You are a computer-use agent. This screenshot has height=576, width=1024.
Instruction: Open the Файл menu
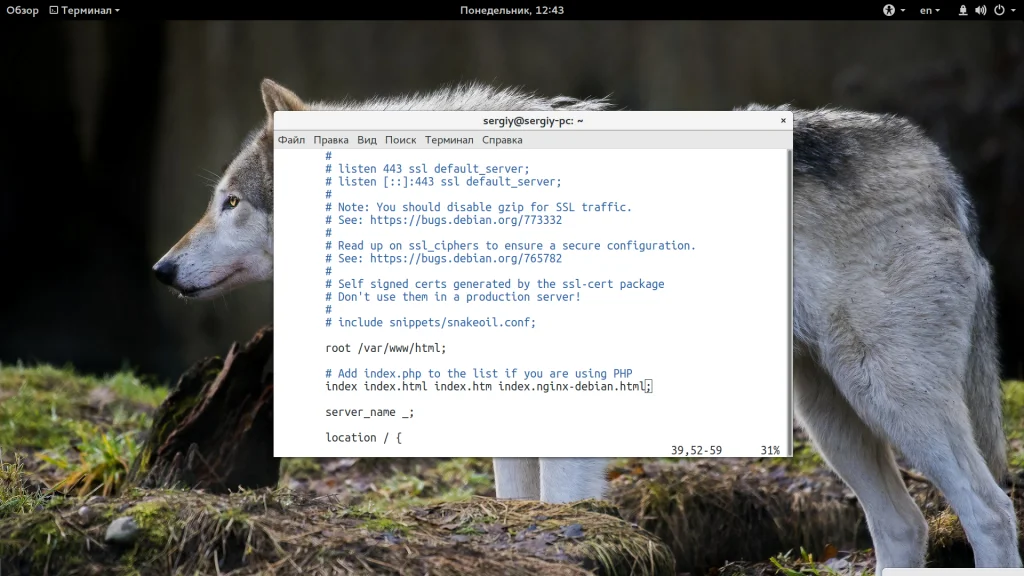(291, 140)
